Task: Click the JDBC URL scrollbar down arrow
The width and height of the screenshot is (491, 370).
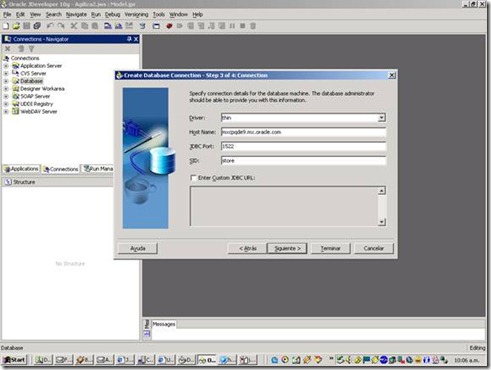Action: (382, 222)
